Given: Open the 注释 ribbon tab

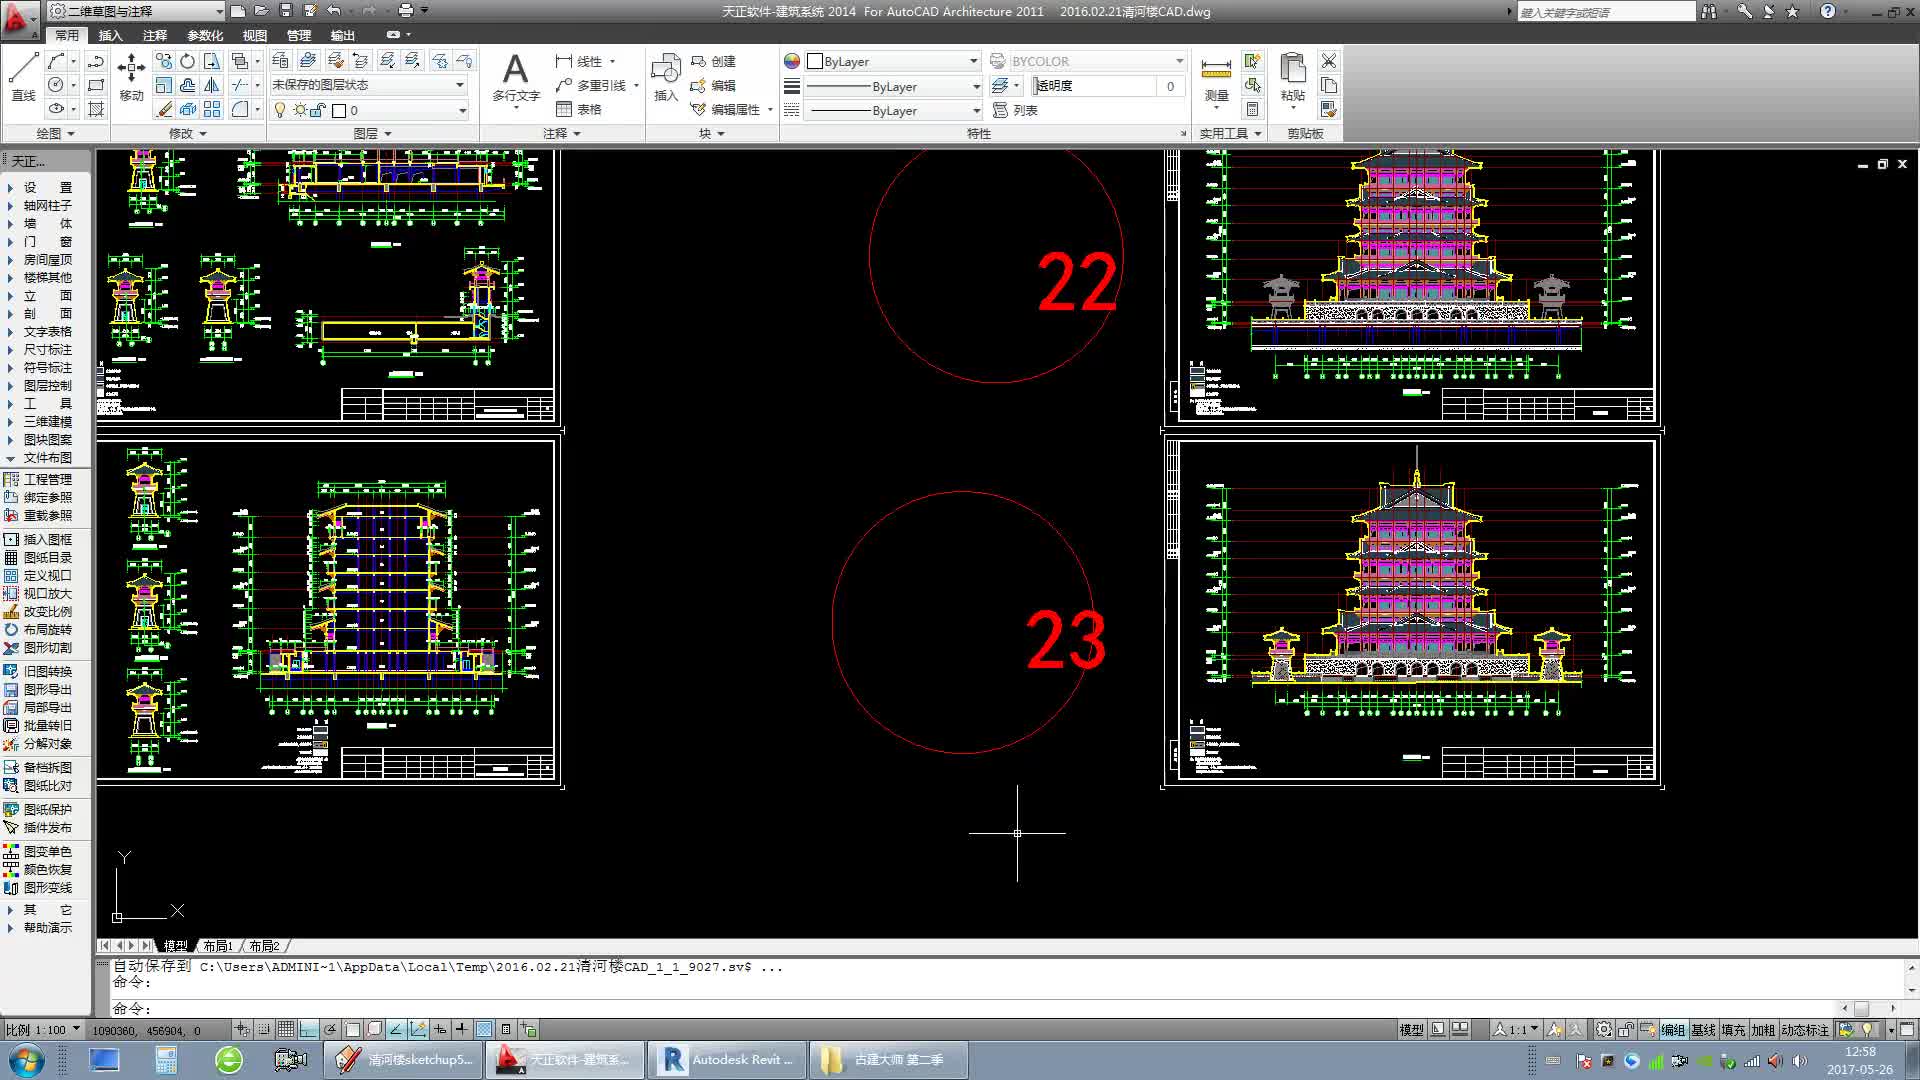Looking at the screenshot, I should (x=155, y=35).
